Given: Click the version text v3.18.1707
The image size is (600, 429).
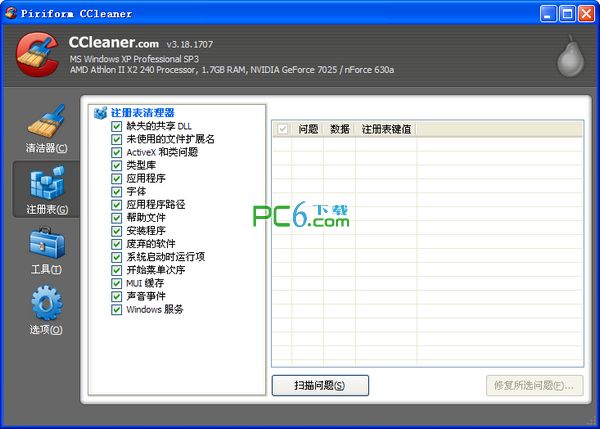Looking at the screenshot, I should pos(190,44).
